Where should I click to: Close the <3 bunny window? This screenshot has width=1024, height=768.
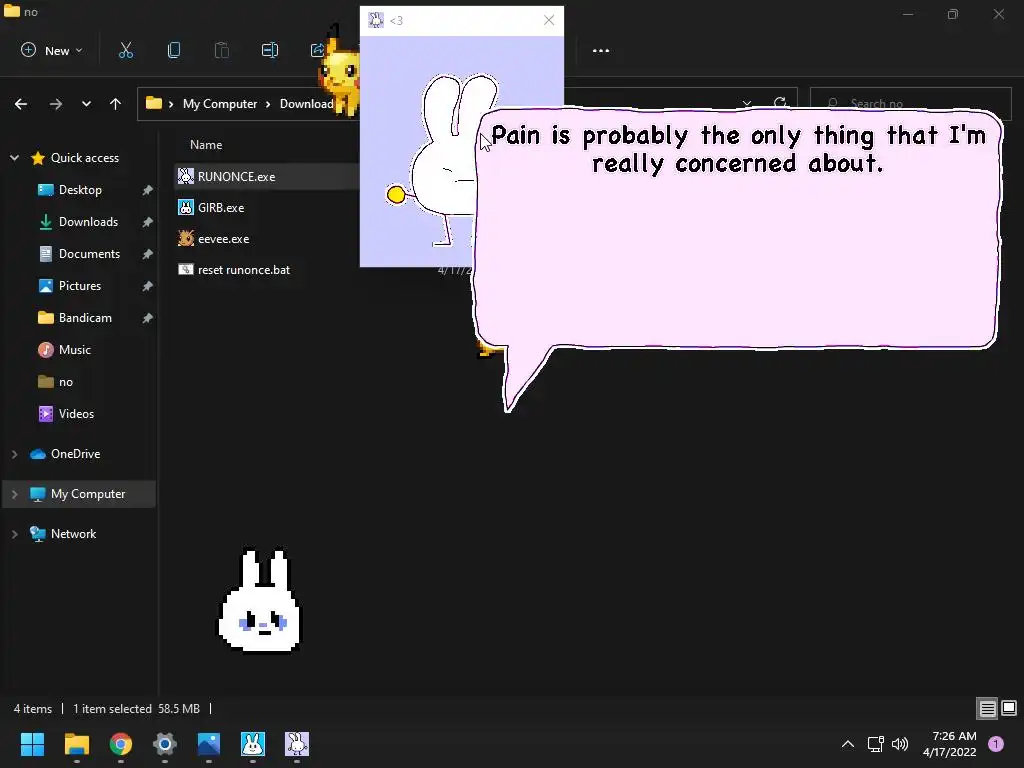tap(549, 20)
